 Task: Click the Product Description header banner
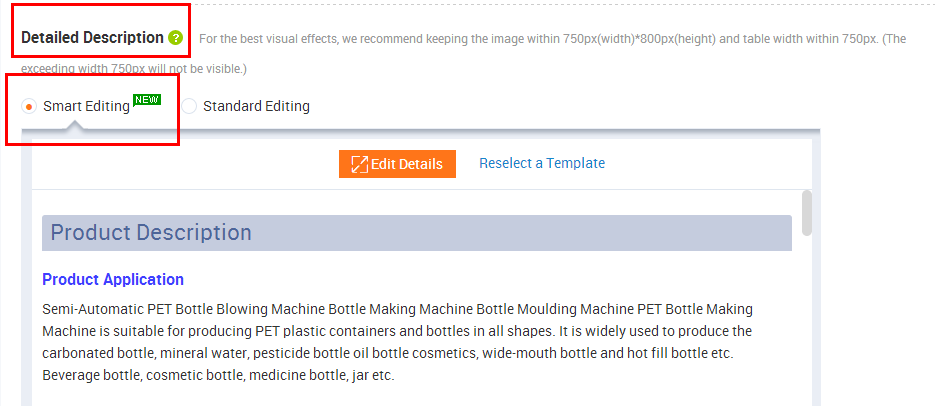pos(417,233)
